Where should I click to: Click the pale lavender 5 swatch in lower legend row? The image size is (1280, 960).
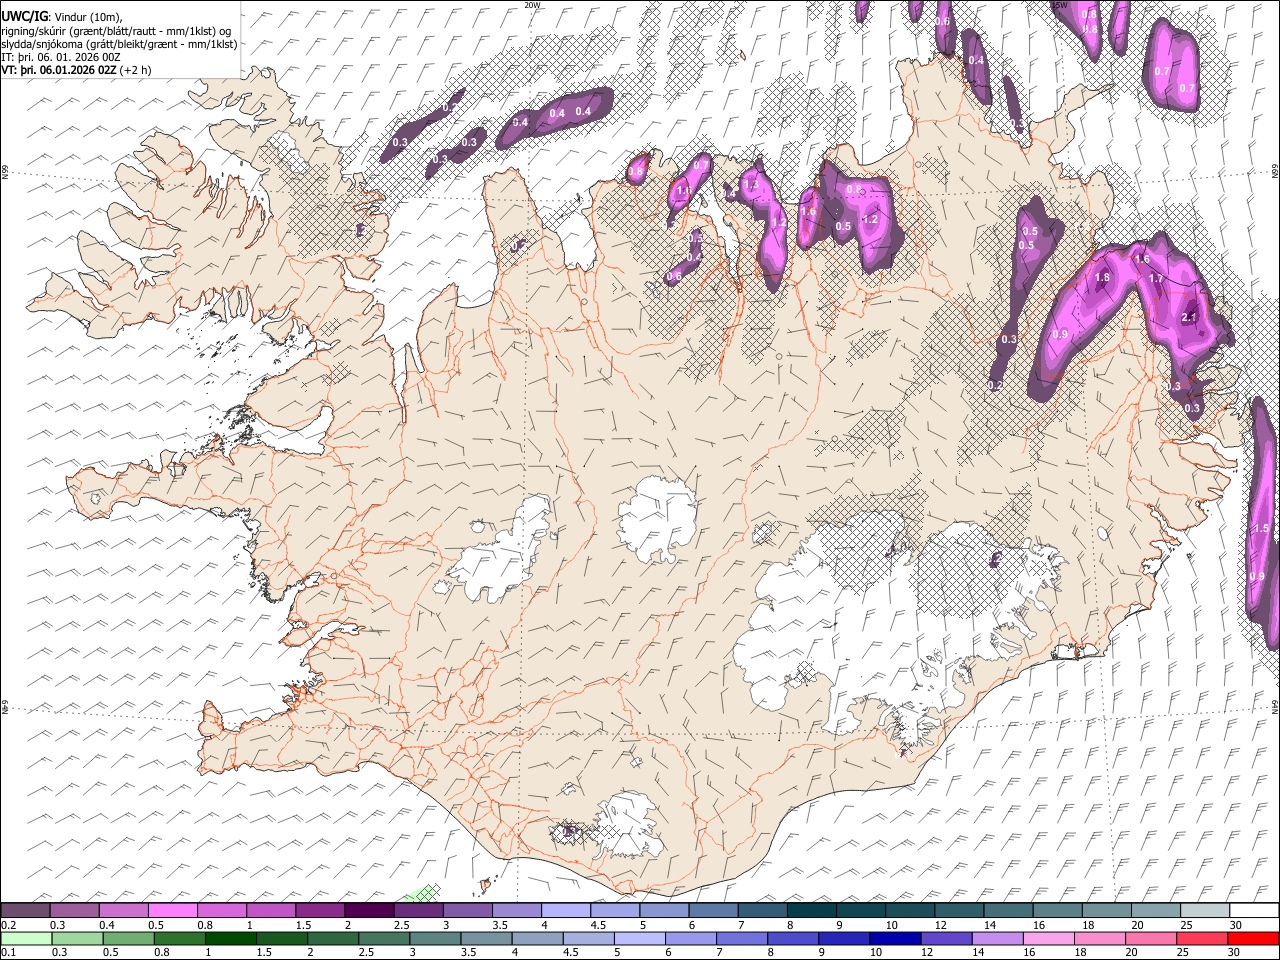[639, 938]
